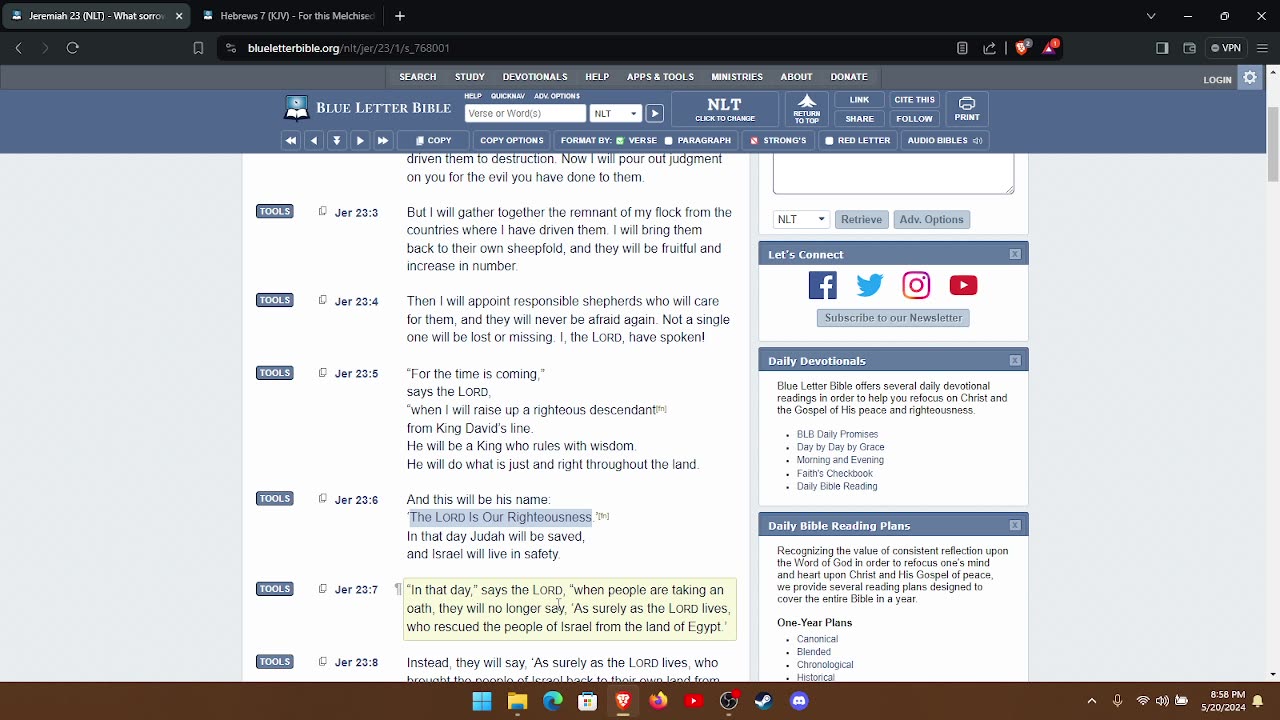Open Steam from the taskbar
This screenshot has width=1280, height=720.
coord(764,701)
